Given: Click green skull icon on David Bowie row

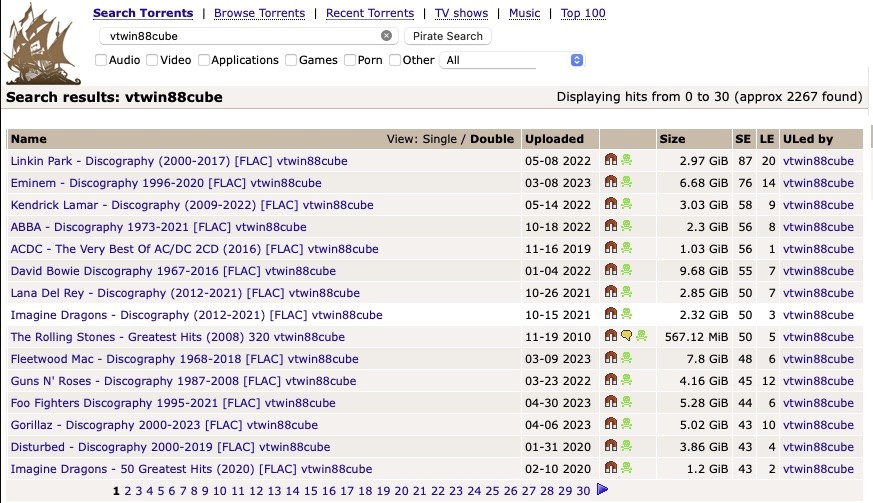Looking at the screenshot, I should [626, 270].
